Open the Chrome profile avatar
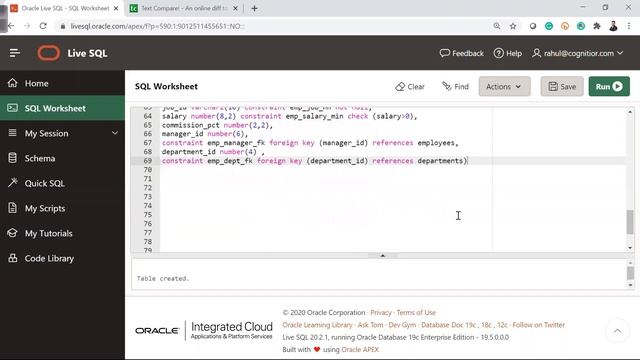The image size is (640, 360). (613, 26)
